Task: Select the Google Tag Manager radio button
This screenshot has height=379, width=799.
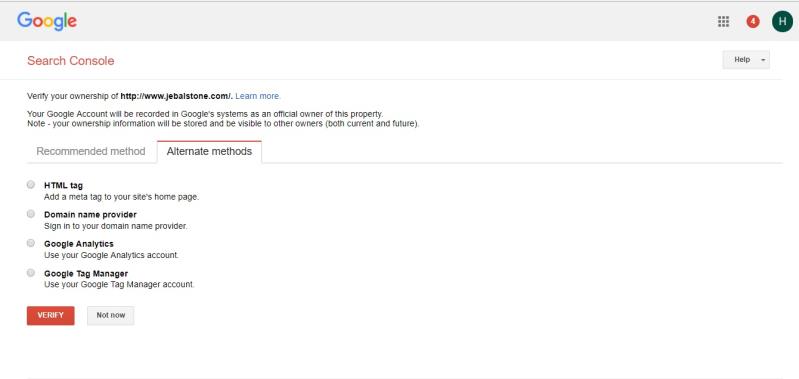Action: point(31,273)
